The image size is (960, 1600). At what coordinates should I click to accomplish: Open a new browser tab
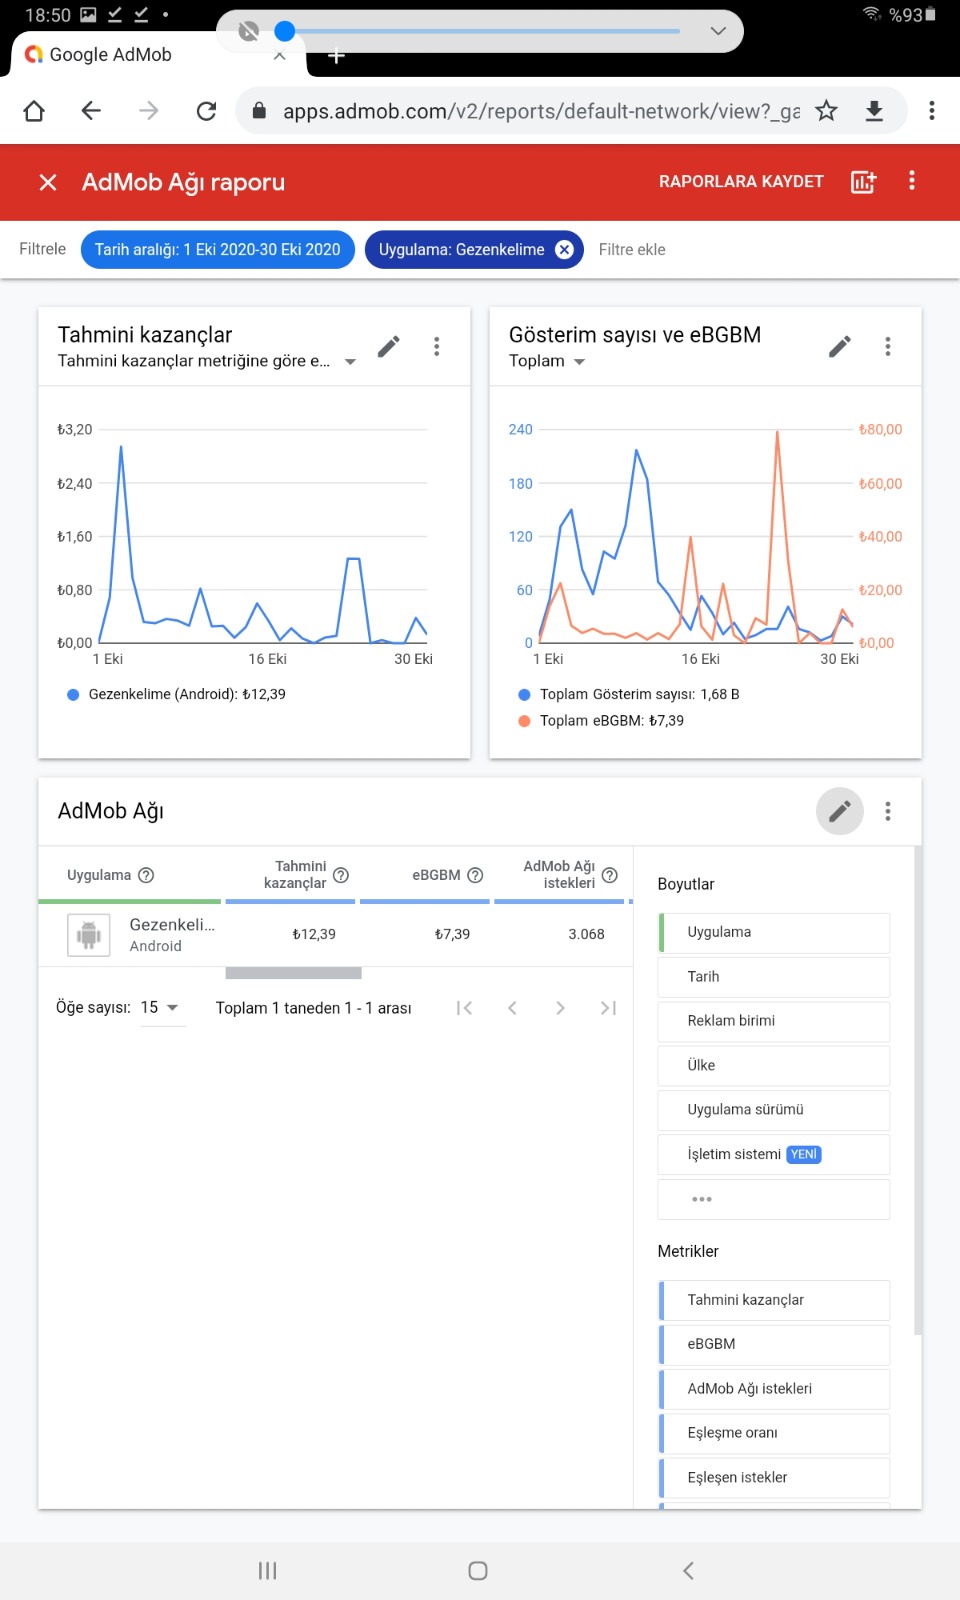pos(337,57)
